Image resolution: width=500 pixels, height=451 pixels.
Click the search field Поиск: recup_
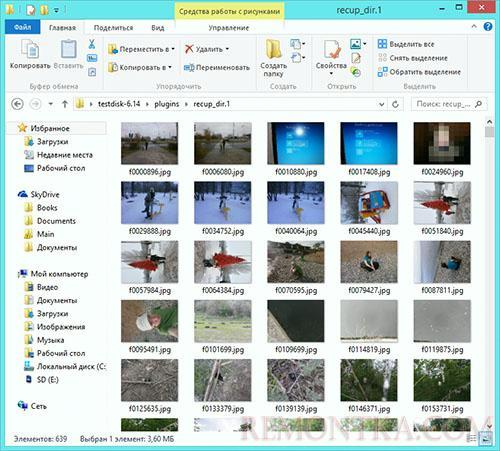(449, 104)
